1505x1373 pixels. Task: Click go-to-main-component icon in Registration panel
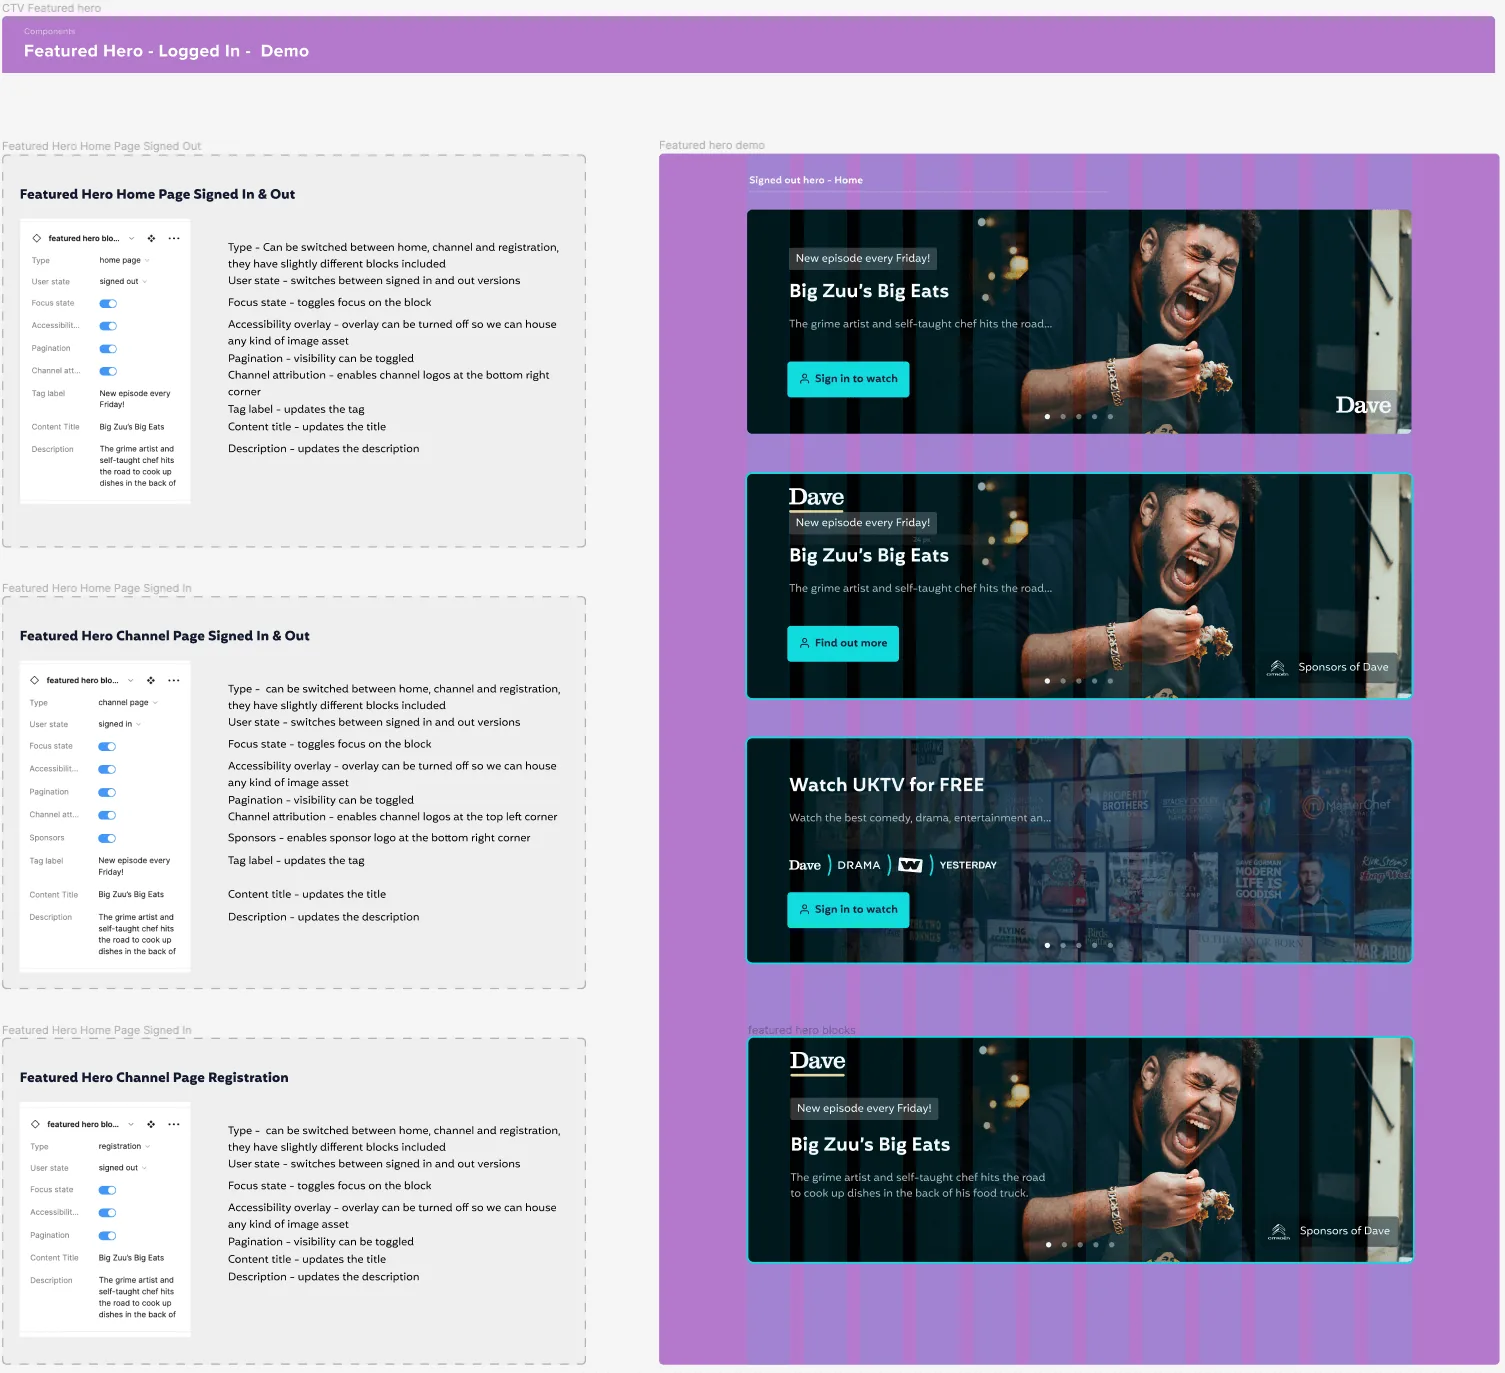pos(151,1124)
